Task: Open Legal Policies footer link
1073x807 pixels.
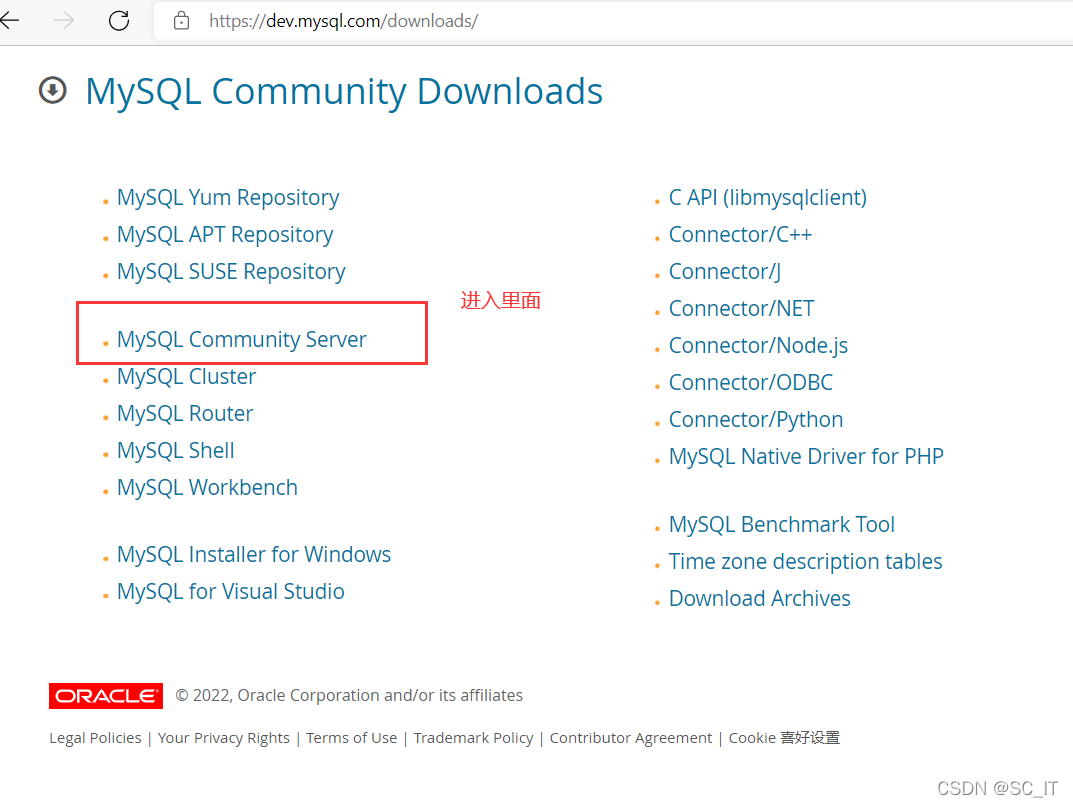Action: point(95,738)
